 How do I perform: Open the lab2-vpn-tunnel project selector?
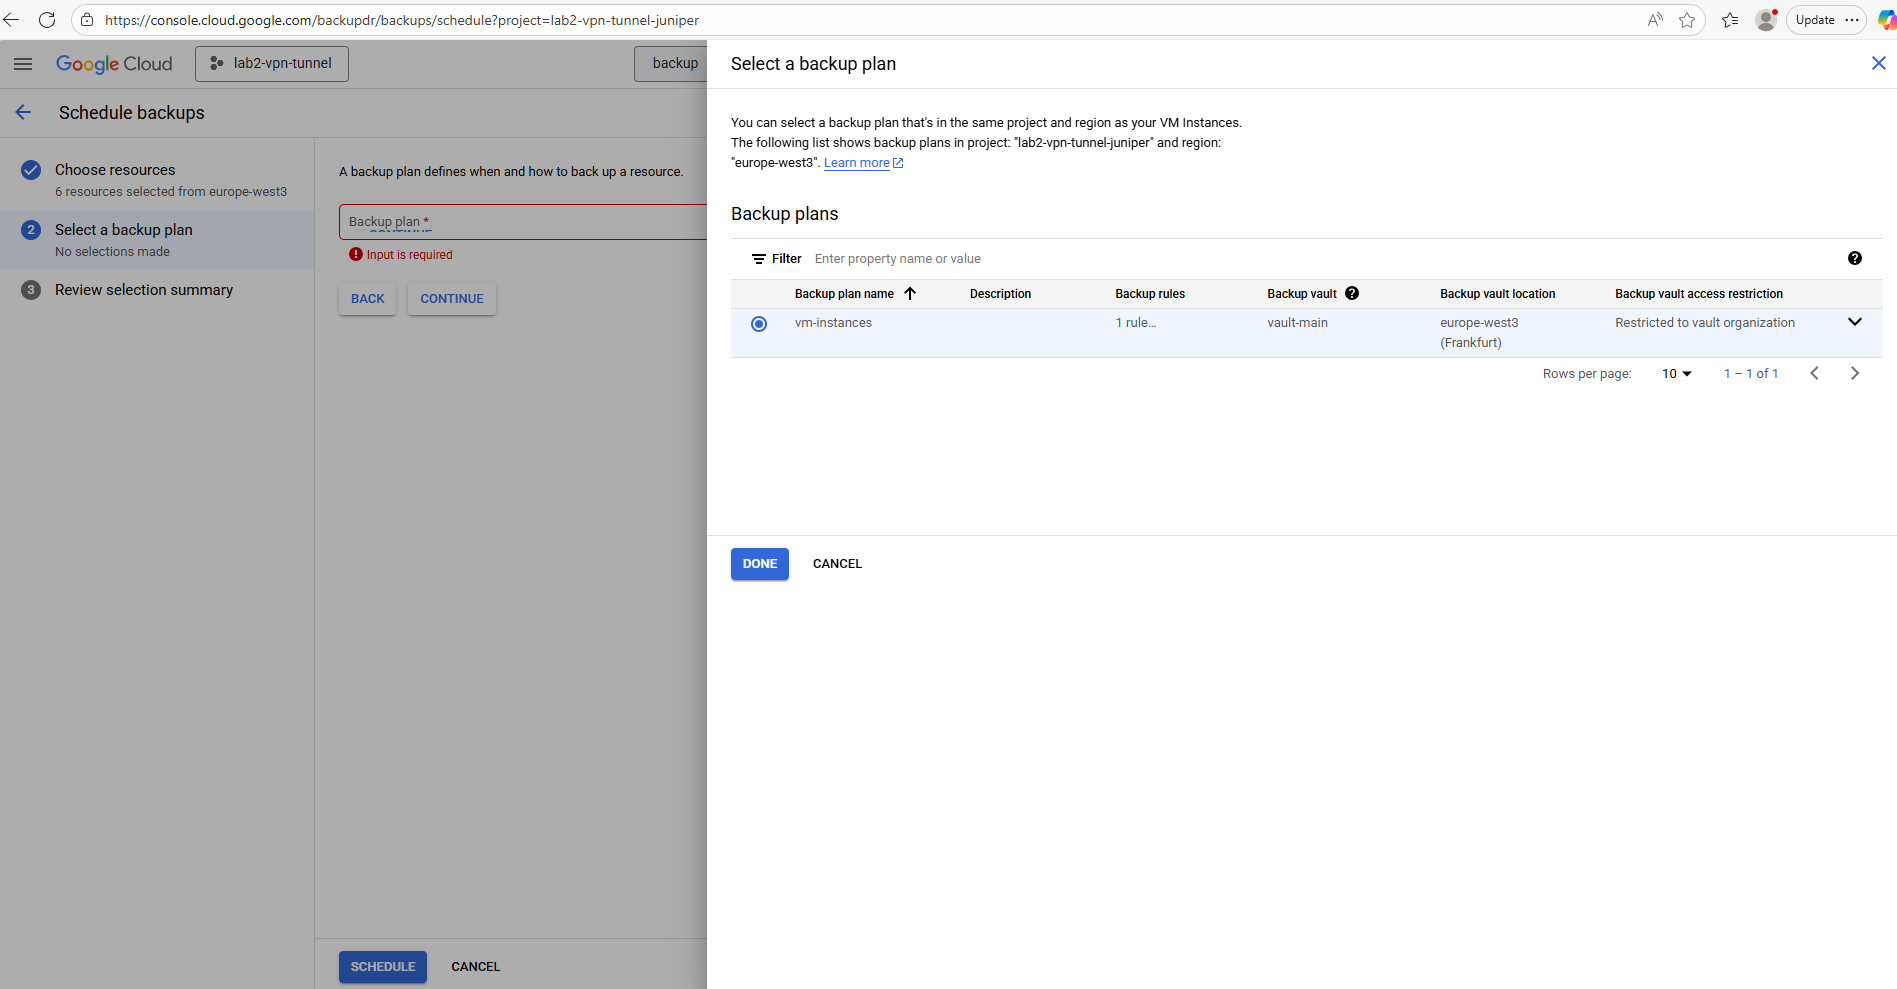[x=272, y=64]
